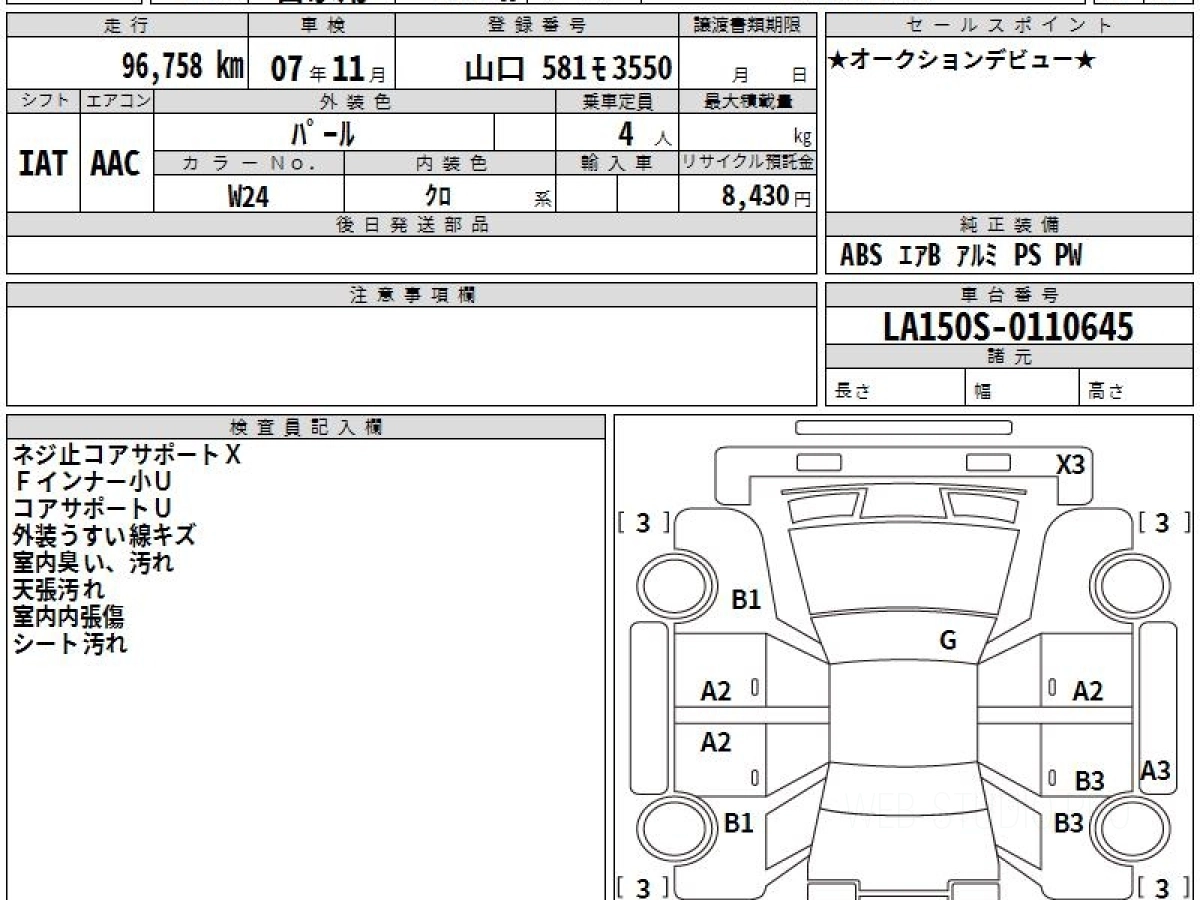Viewport: 1200px width, 900px height.
Task: Click the 純正装備 header
Action: 1009,225
